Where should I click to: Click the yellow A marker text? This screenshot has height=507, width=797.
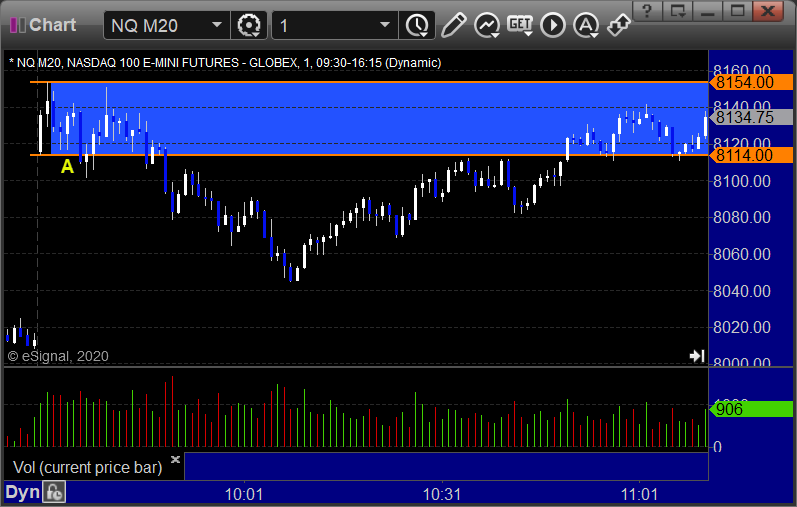click(67, 166)
